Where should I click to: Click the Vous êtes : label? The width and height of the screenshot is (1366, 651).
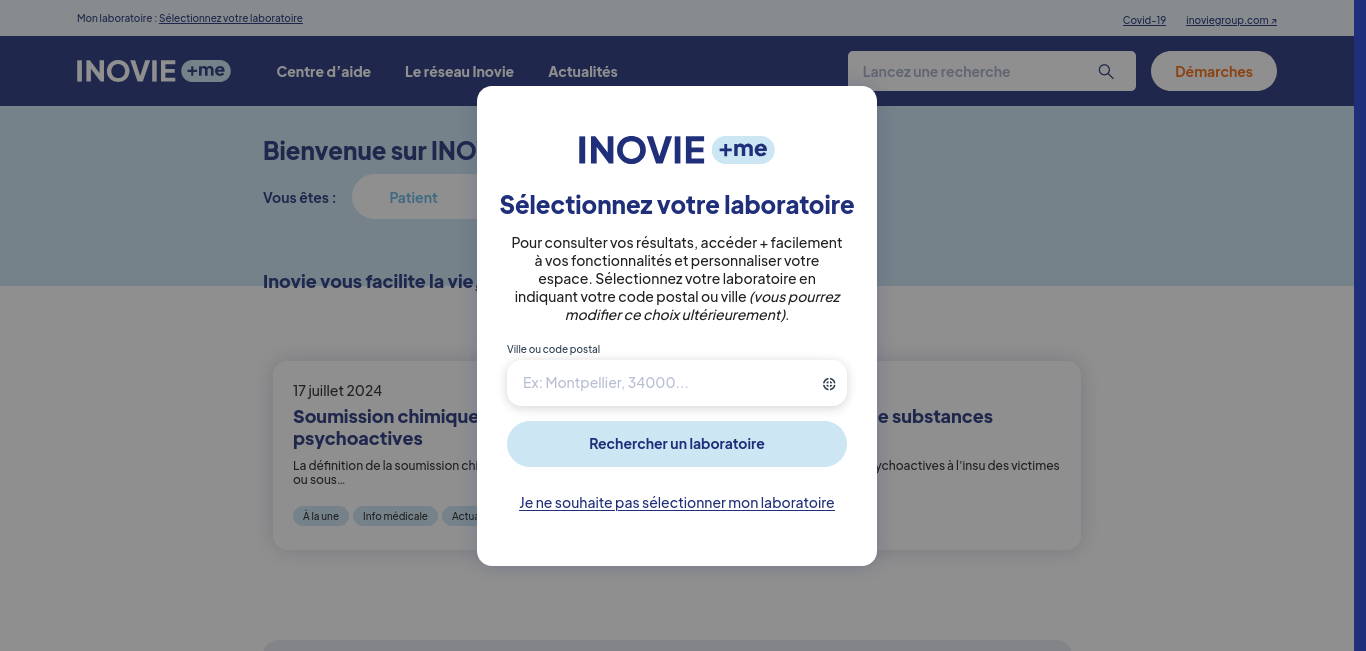[x=299, y=198]
